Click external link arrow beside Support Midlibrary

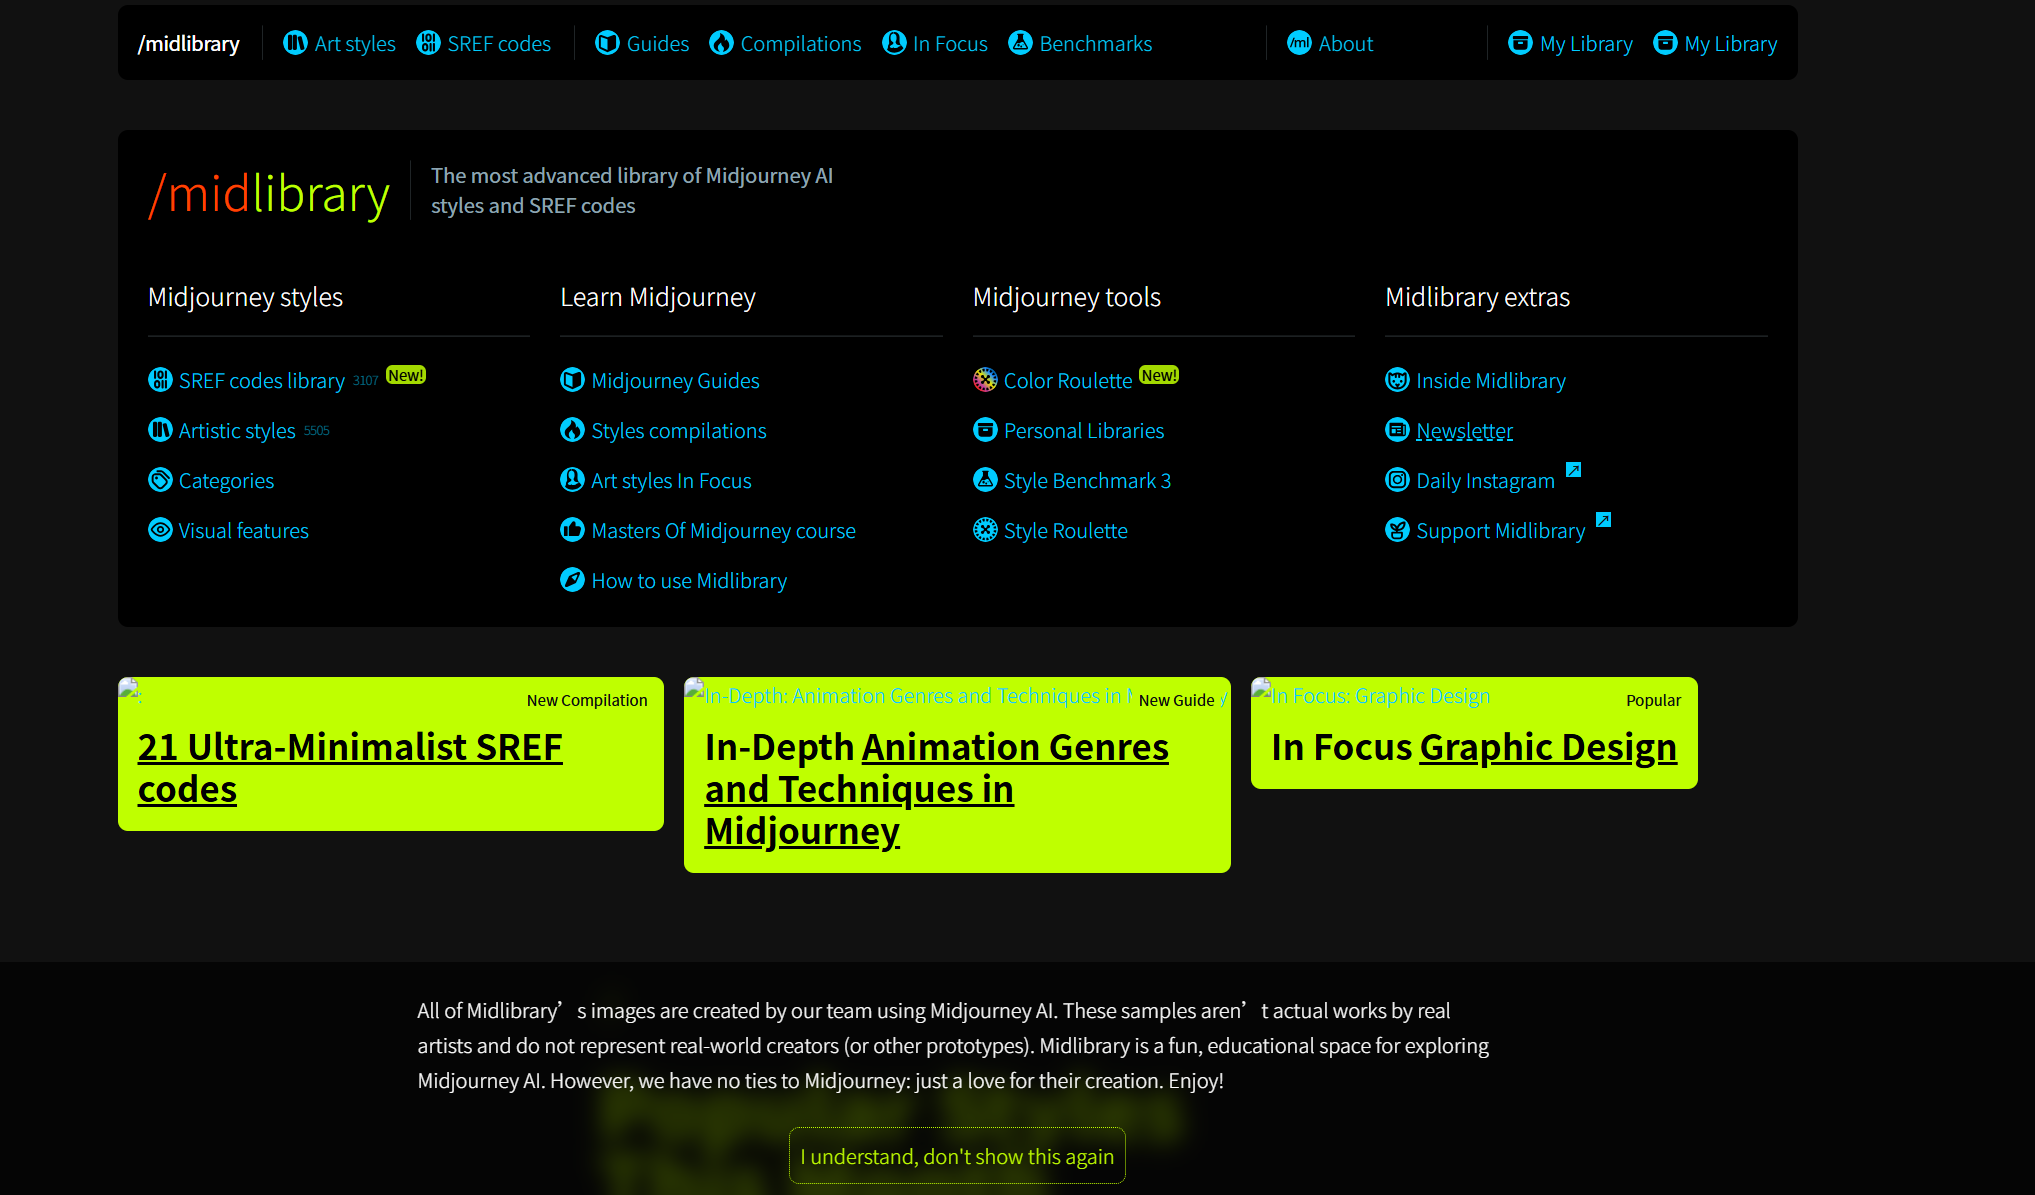1603,520
